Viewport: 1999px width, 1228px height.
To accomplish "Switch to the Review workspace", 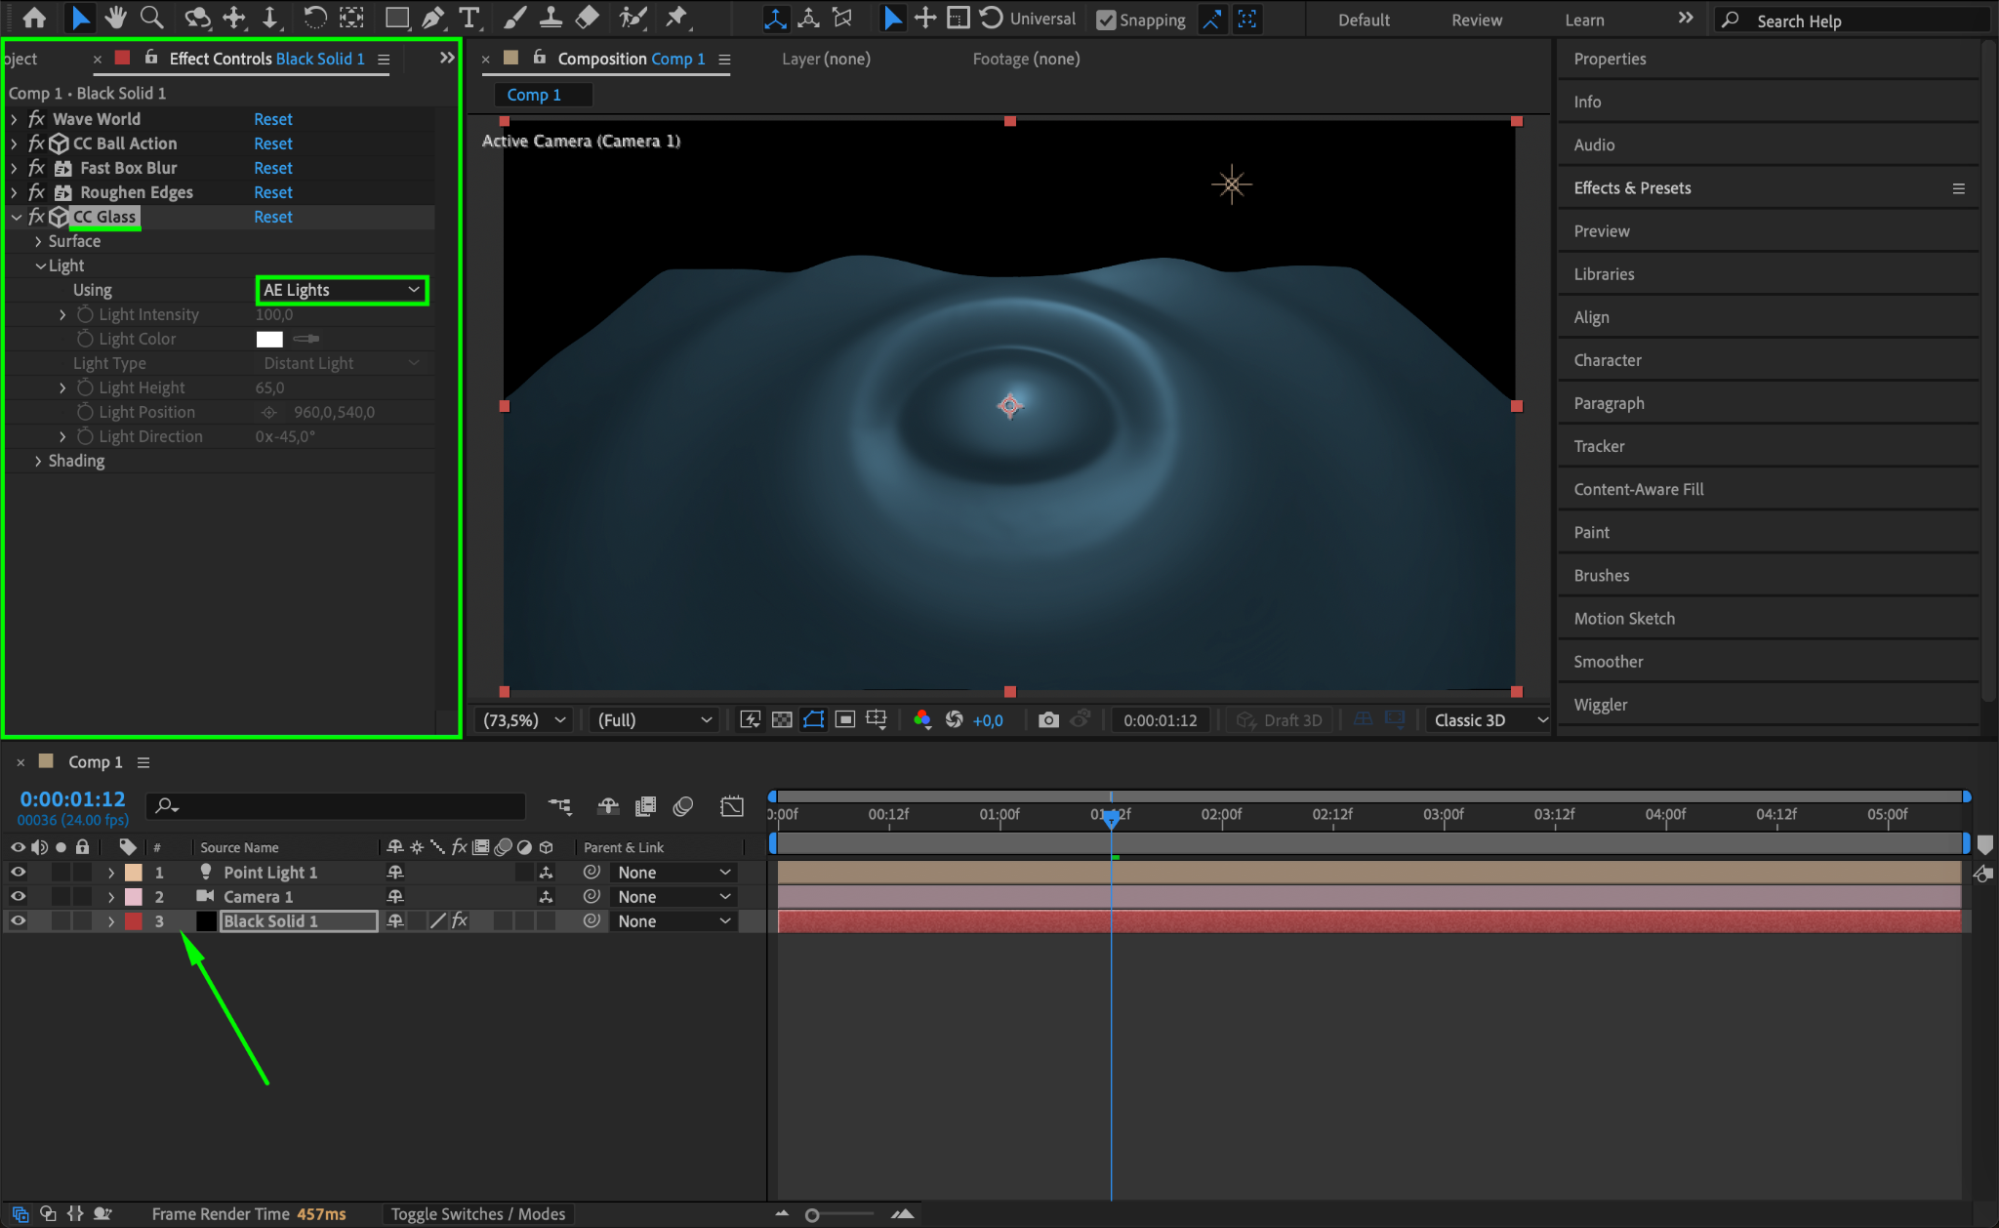I will point(1476,20).
